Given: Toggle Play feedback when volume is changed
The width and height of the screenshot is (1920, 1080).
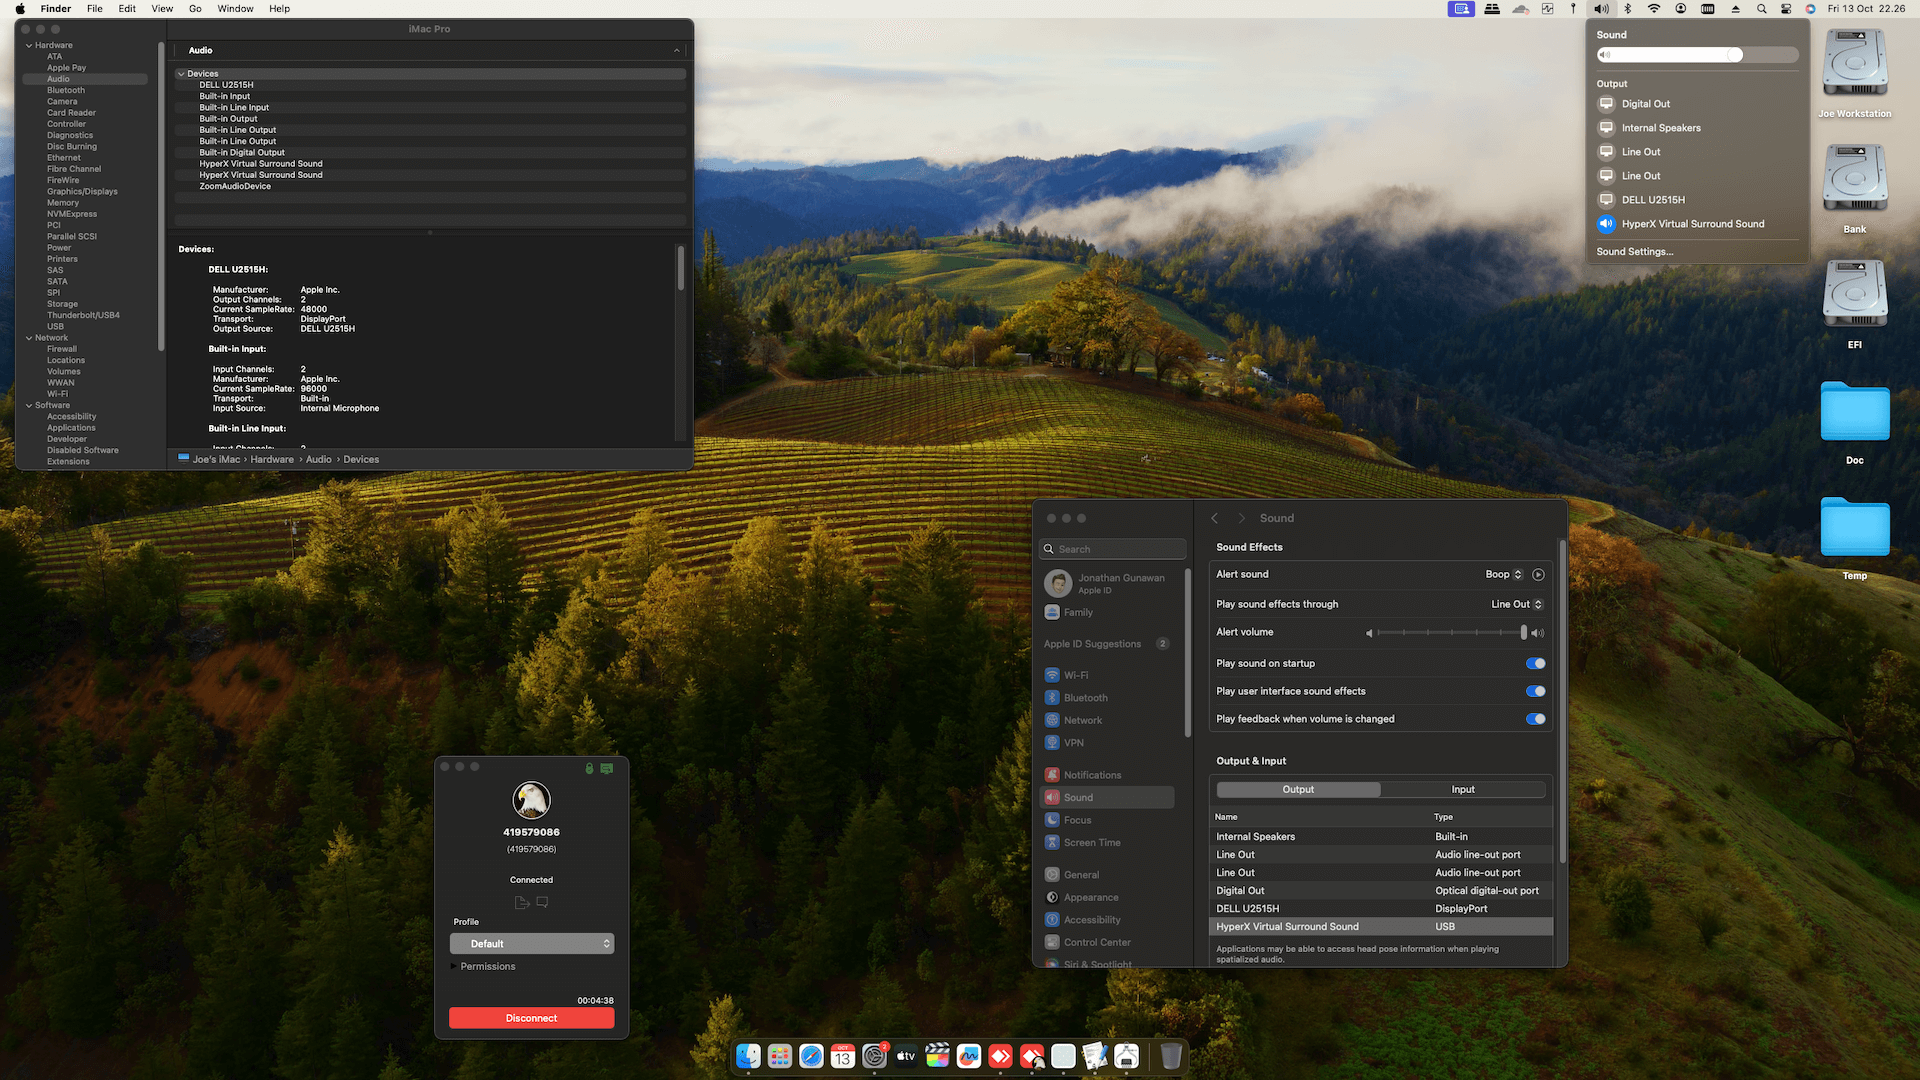Looking at the screenshot, I should click(x=1535, y=720).
